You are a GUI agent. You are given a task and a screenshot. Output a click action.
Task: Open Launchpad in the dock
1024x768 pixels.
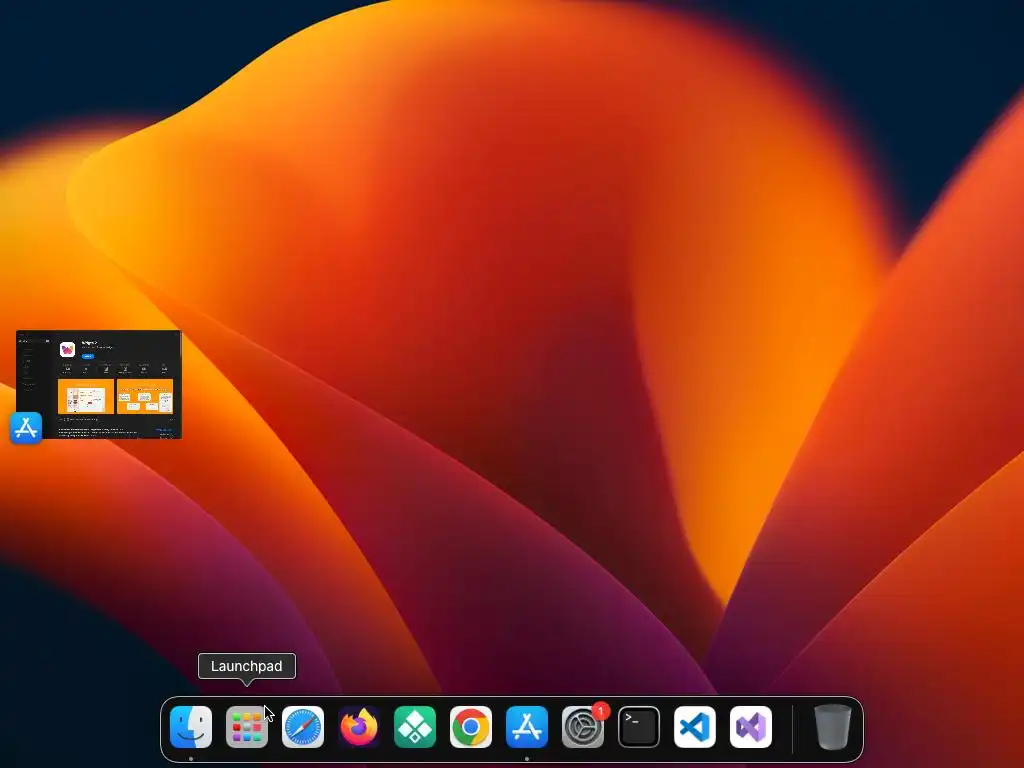point(247,727)
